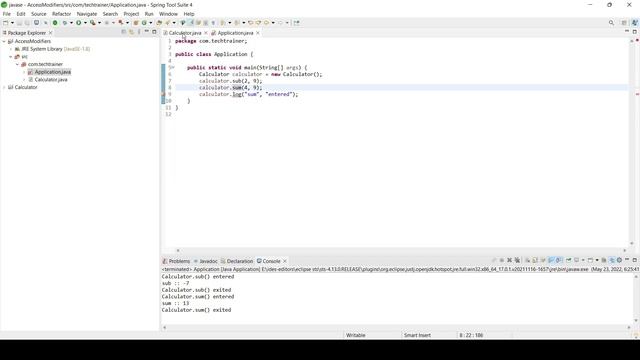The image size is (640, 360).
Task: Switch to the Javadoc tab
Action: click(208, 261)
